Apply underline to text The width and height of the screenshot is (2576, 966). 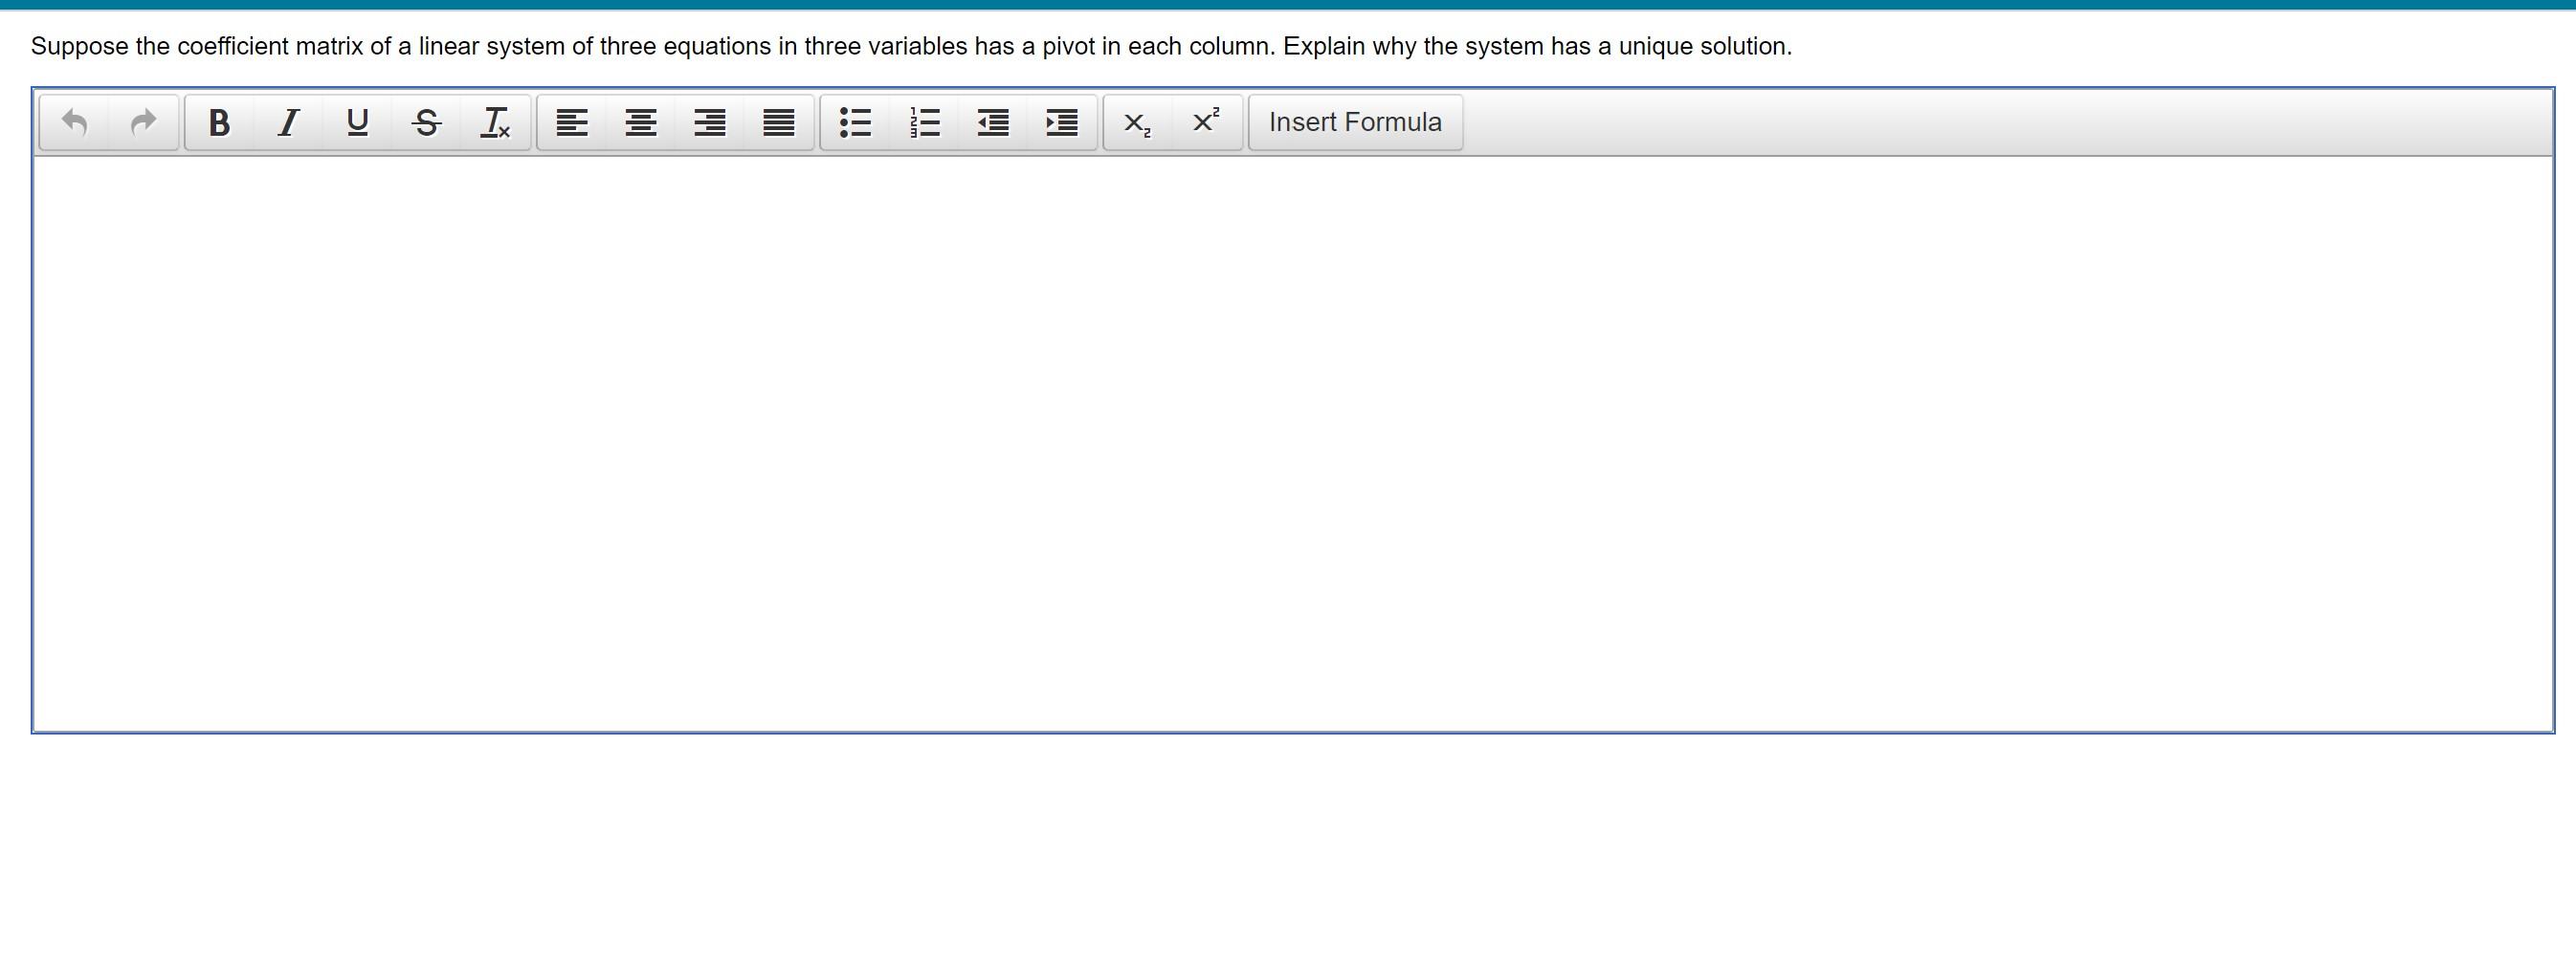[x=356, y=122]
